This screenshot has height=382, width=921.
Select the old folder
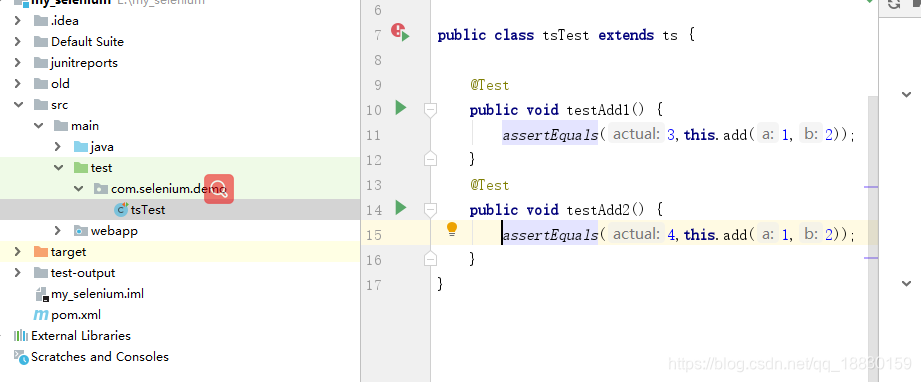(60, 83)
